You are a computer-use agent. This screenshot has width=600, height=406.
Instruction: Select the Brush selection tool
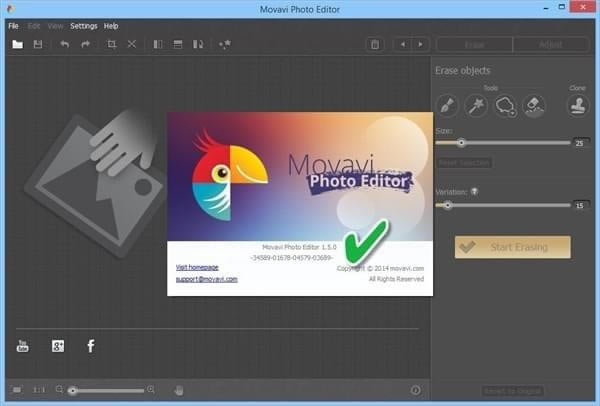click(448, 106)
